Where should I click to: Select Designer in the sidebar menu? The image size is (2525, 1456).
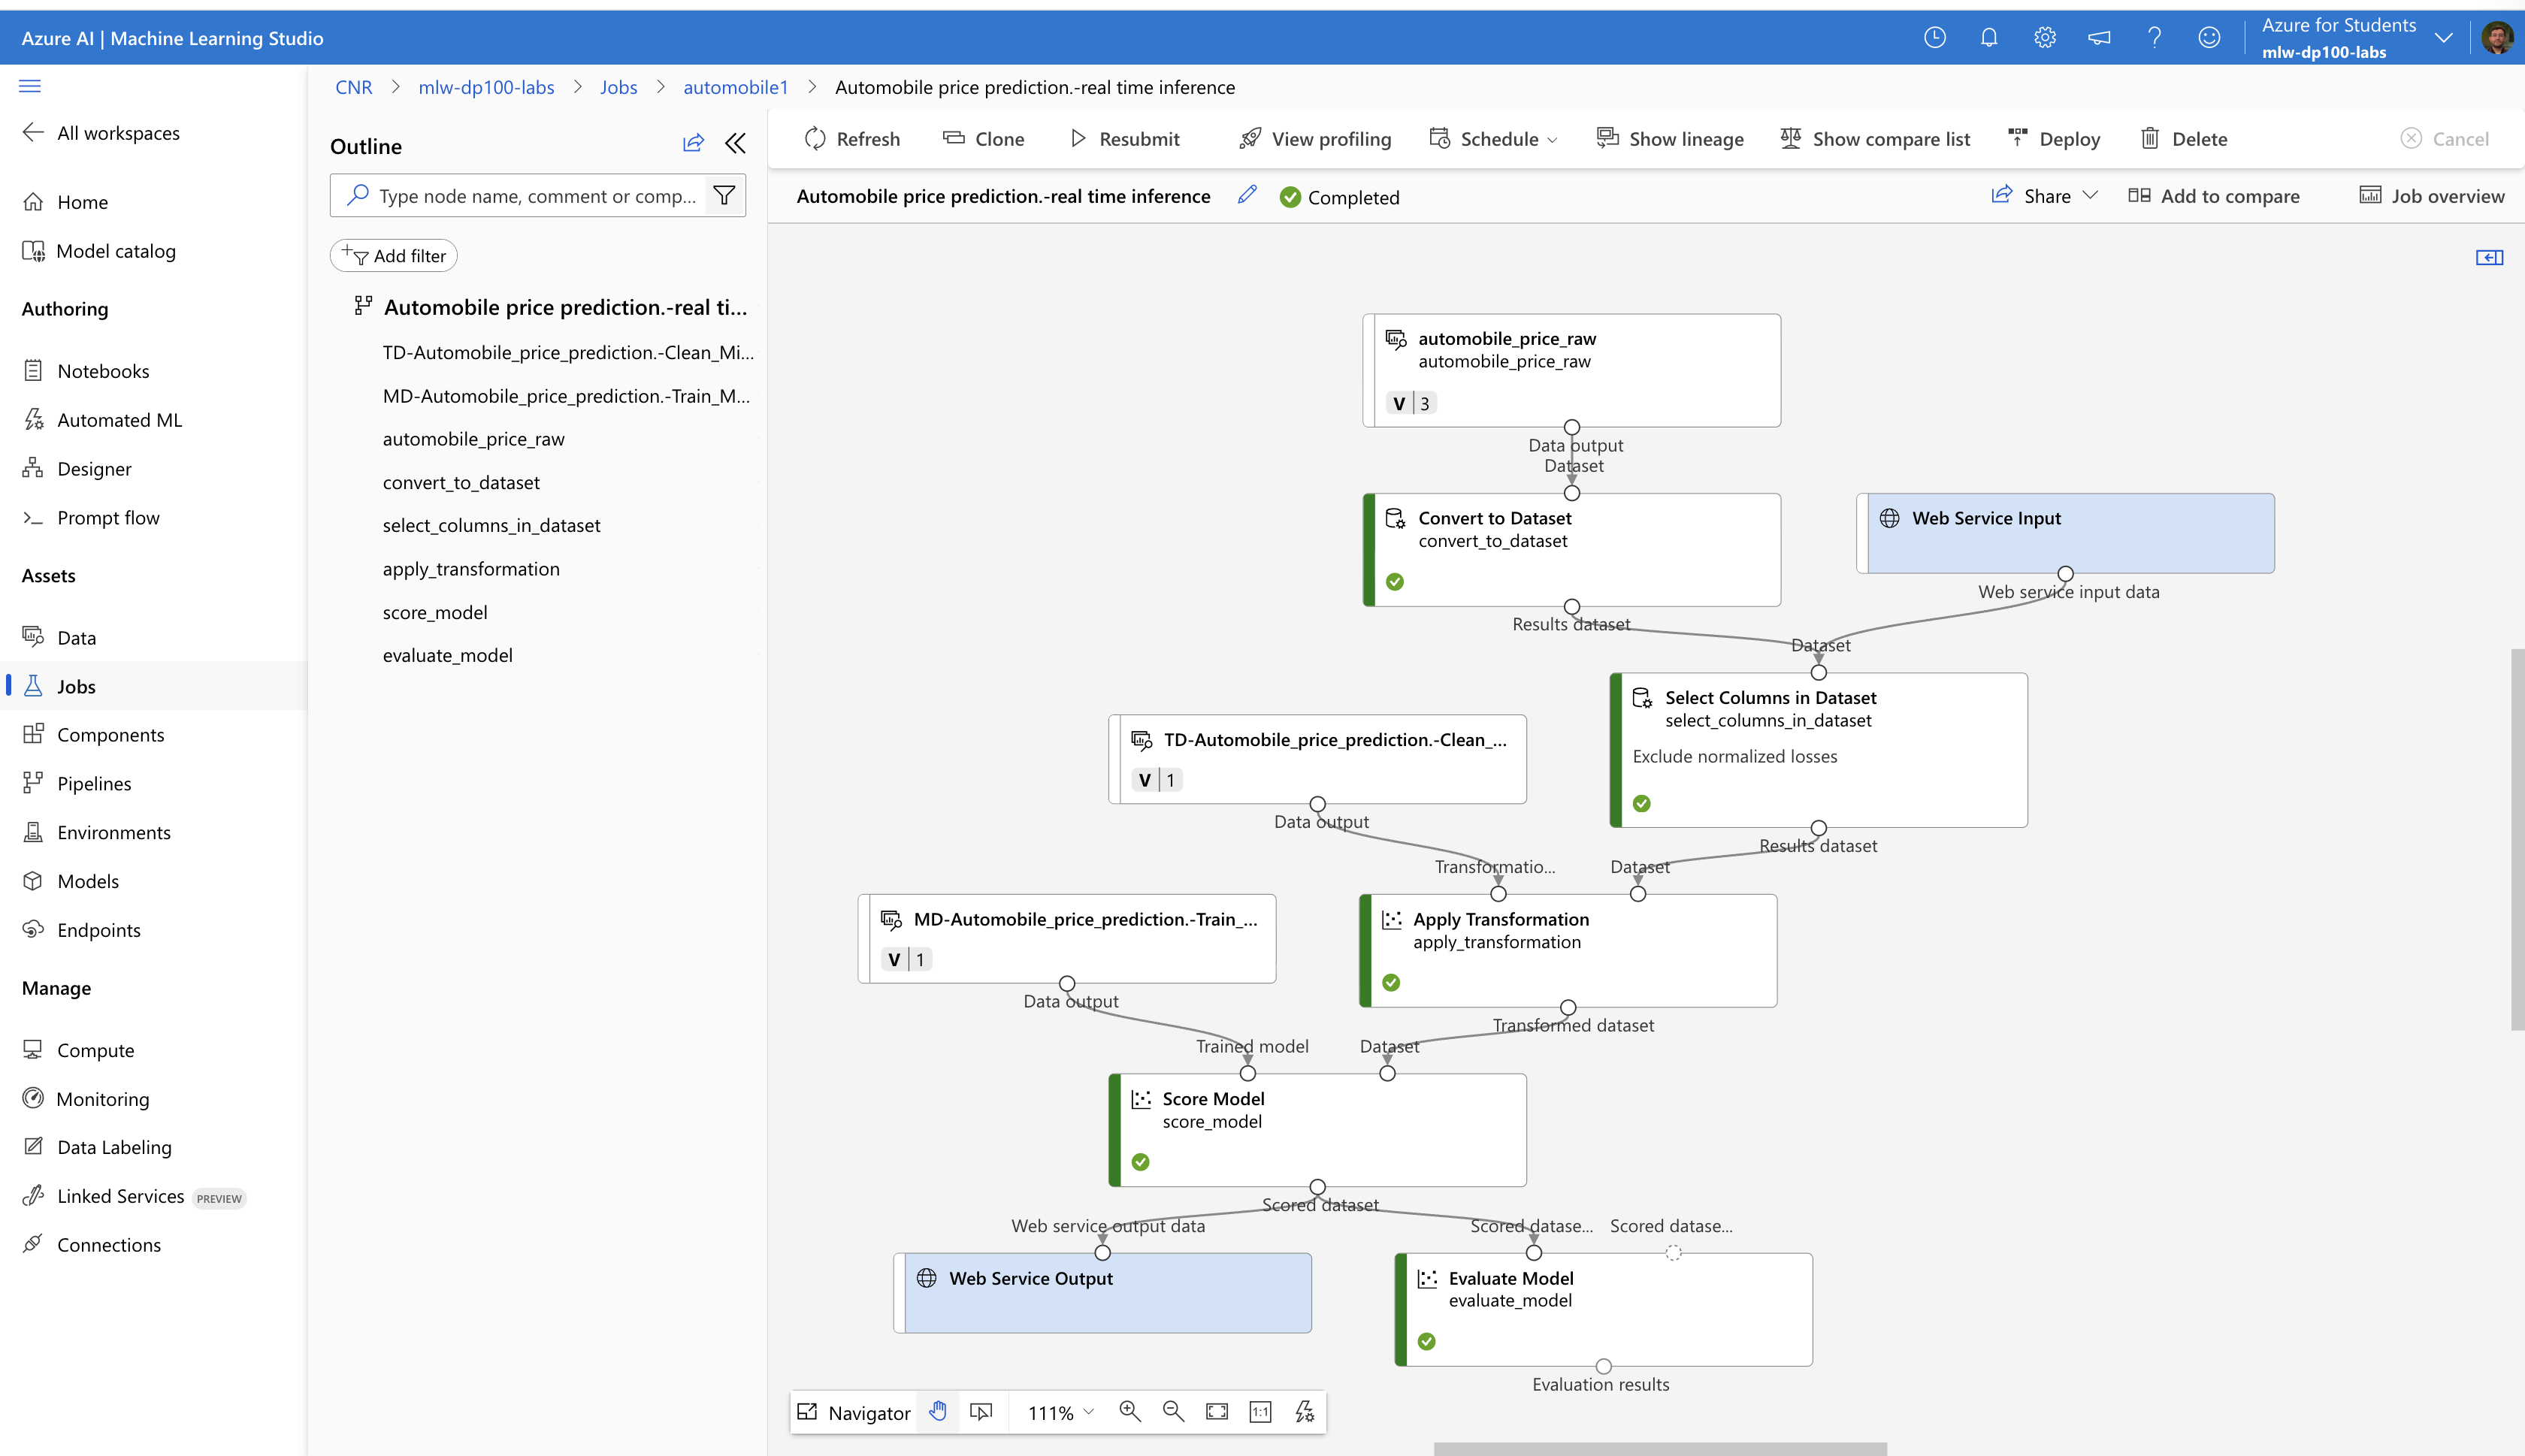click(x=94, y=468)
